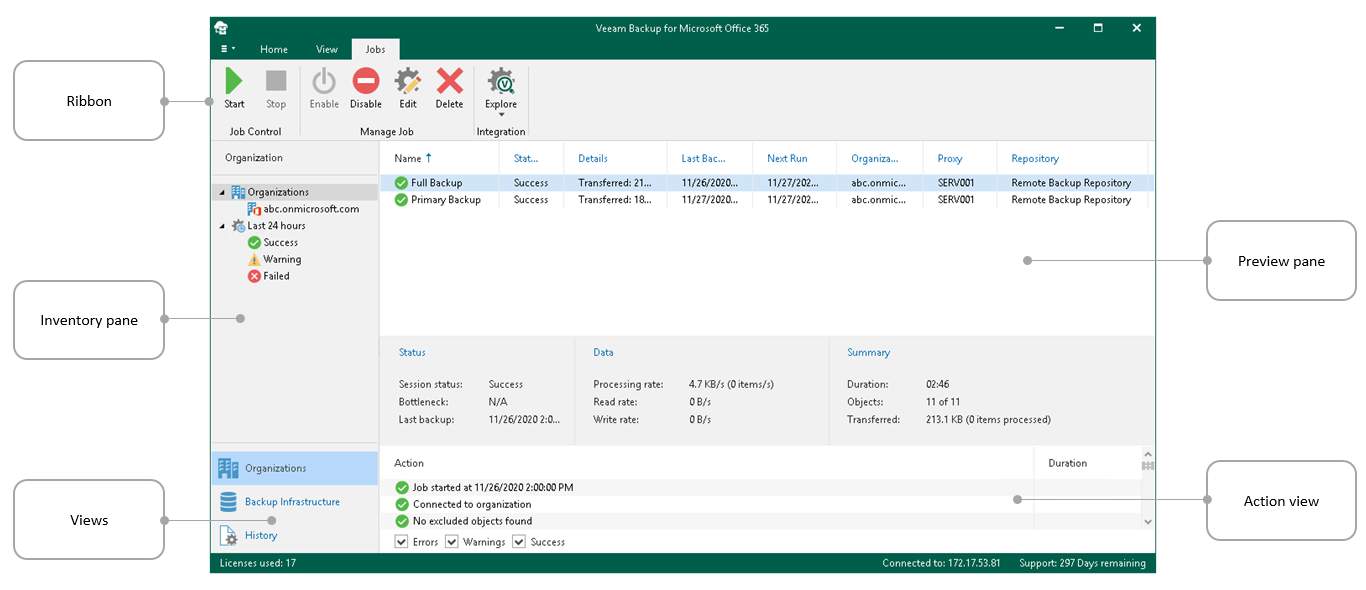Select the Primary Backup job row
The height and width of the screenshot is (590, 1366).
coord(446,200)
